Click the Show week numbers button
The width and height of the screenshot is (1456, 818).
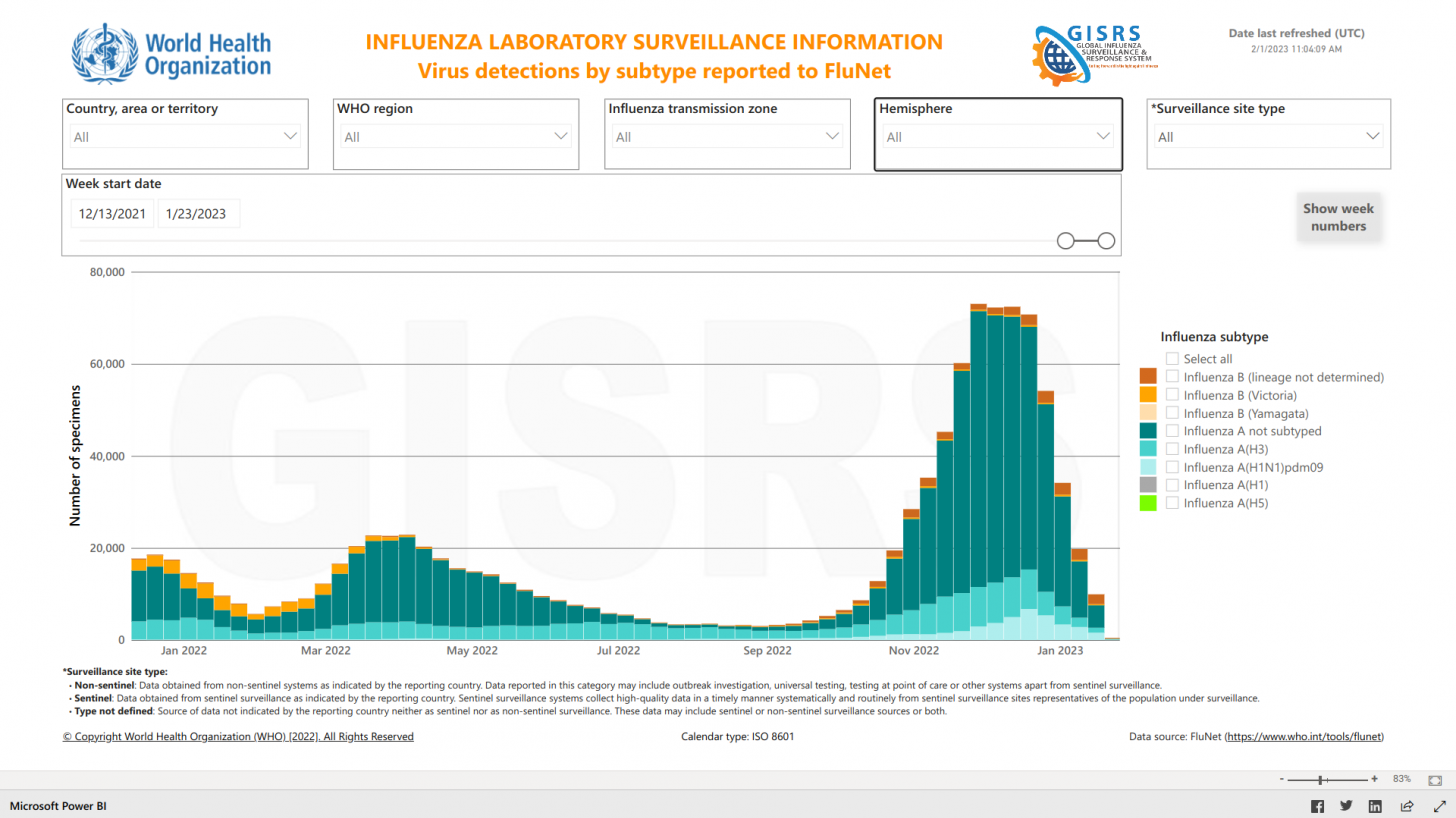[1338, 217]
